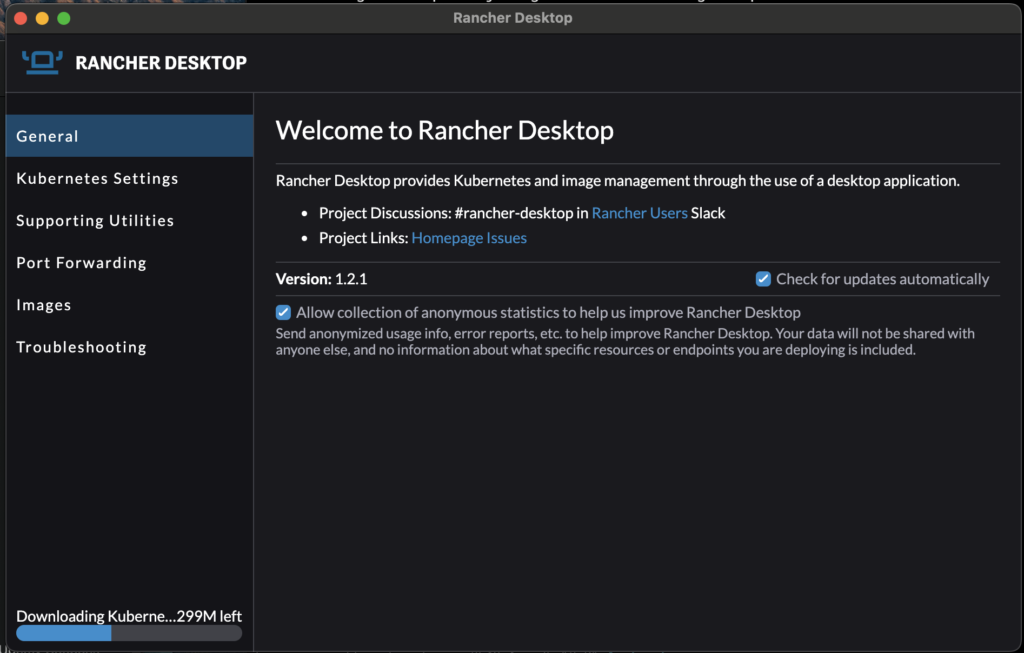Minimize the Rancher Desktop window

(42, 18)
